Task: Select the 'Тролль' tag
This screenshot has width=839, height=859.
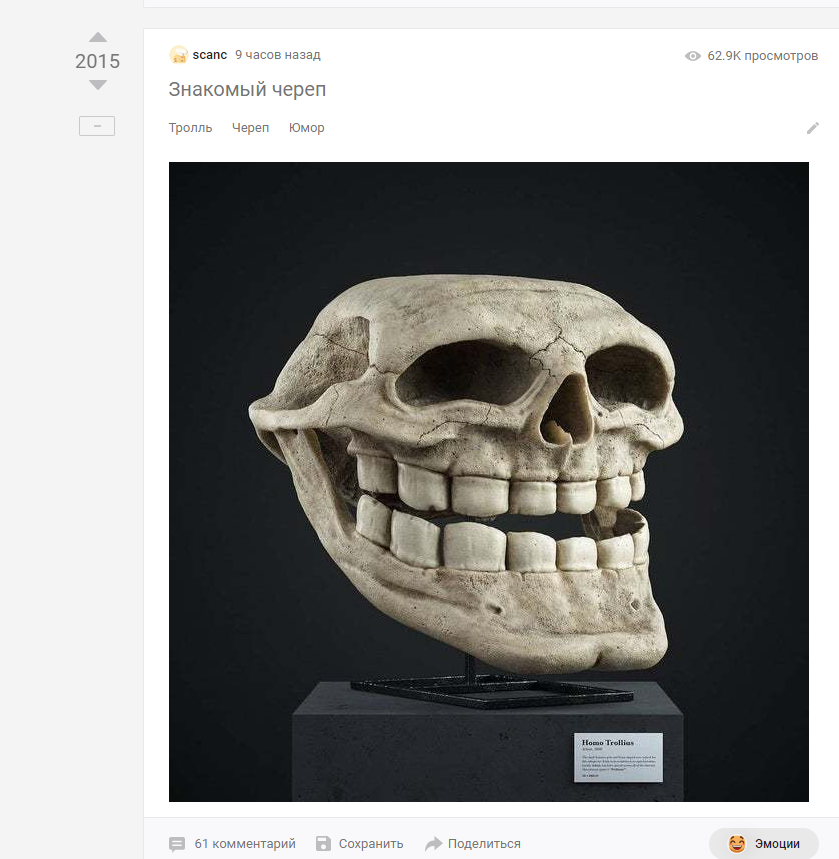Action: click(190, 128)
